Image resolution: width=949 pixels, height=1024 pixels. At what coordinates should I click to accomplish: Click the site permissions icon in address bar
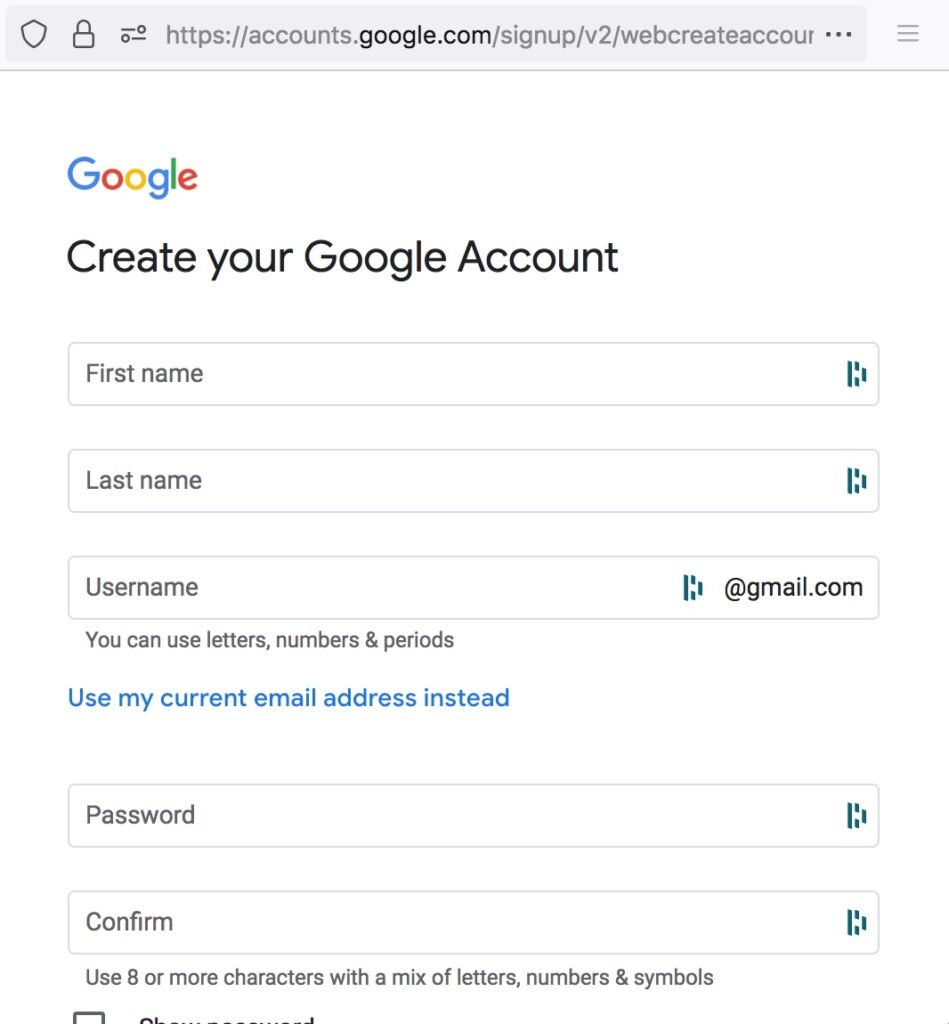(133, 35)
